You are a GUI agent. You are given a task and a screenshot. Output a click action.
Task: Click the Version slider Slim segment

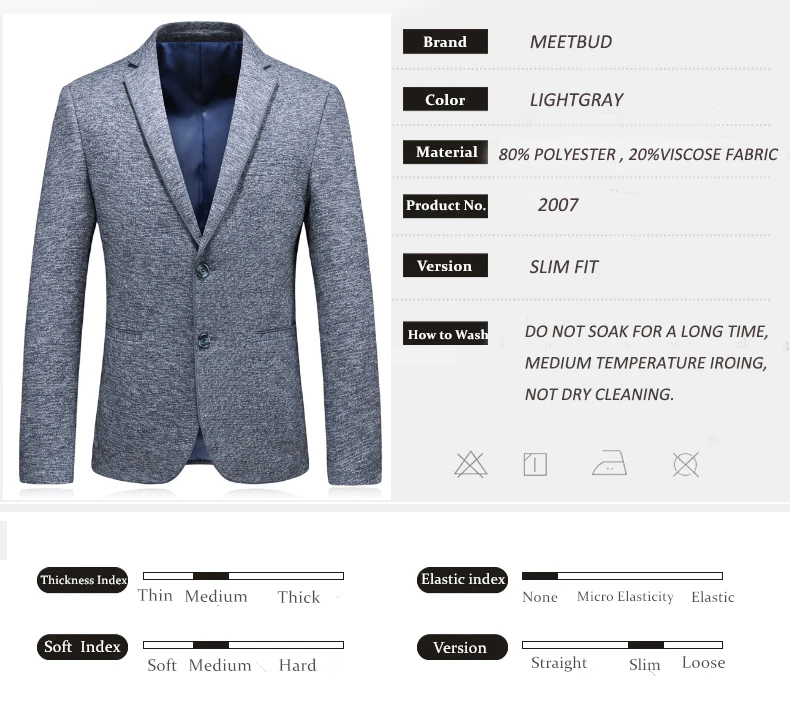coord(646,645)
